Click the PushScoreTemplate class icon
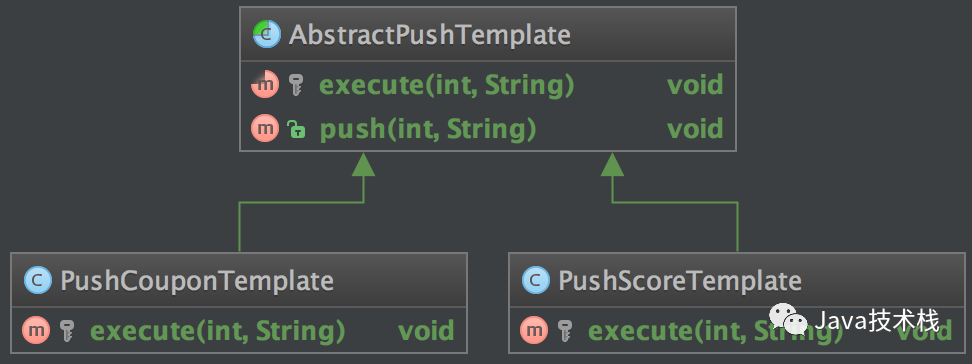This screenshot has height=364, width=972. [536, 281]
